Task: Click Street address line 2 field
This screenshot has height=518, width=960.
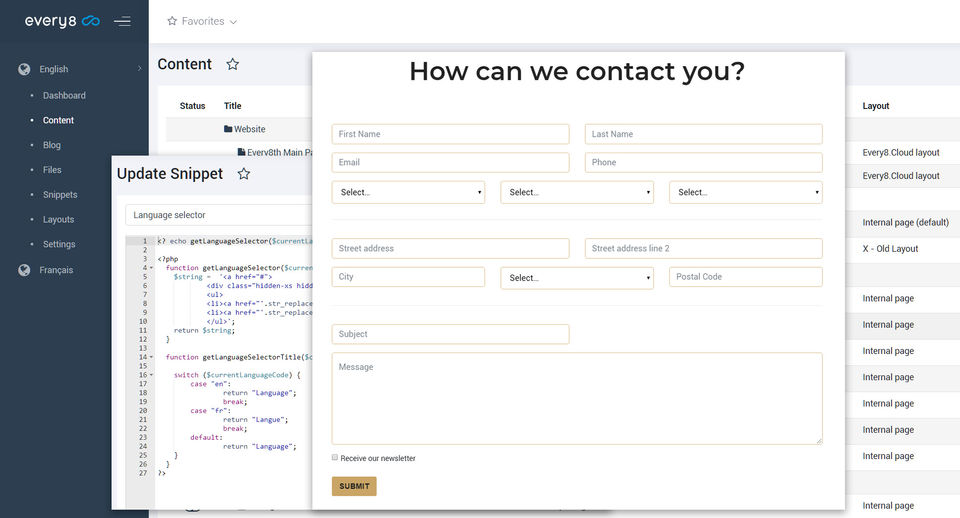Action: [x=703, y=249]
